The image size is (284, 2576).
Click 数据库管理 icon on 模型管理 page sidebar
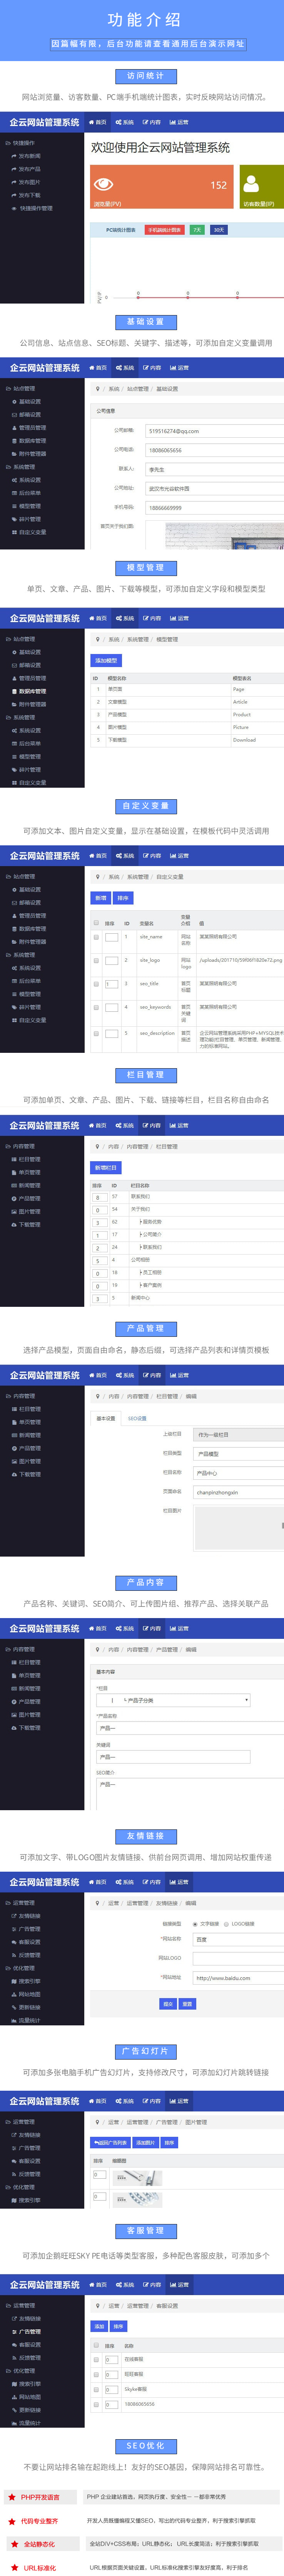14,691
